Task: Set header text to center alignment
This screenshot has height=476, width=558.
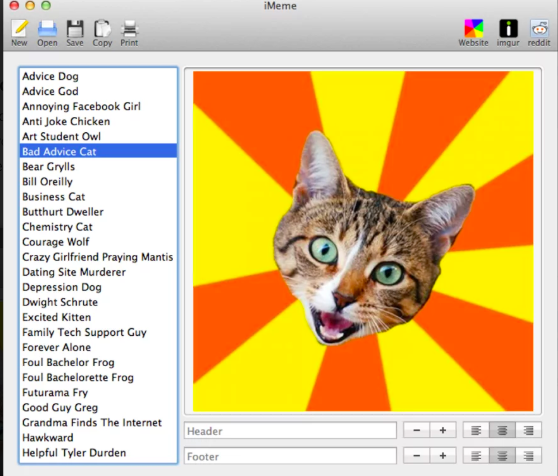Action: [x=502, y=430]
